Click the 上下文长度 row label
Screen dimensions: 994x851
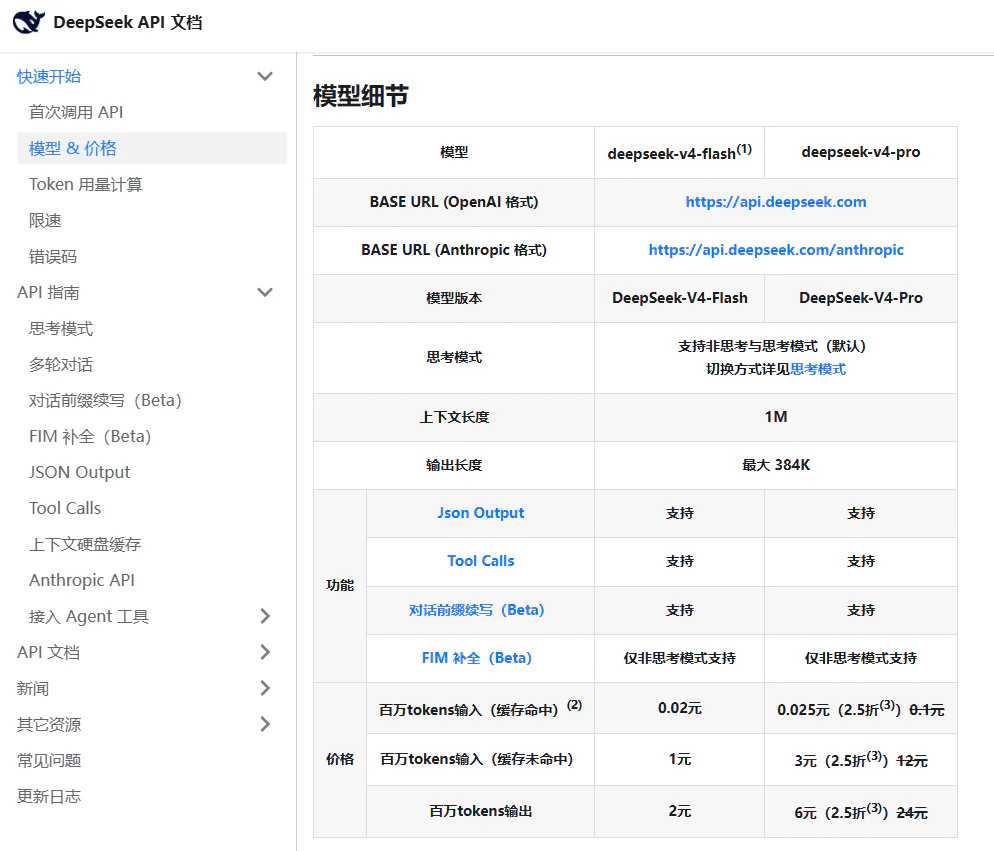coord(454,417)
